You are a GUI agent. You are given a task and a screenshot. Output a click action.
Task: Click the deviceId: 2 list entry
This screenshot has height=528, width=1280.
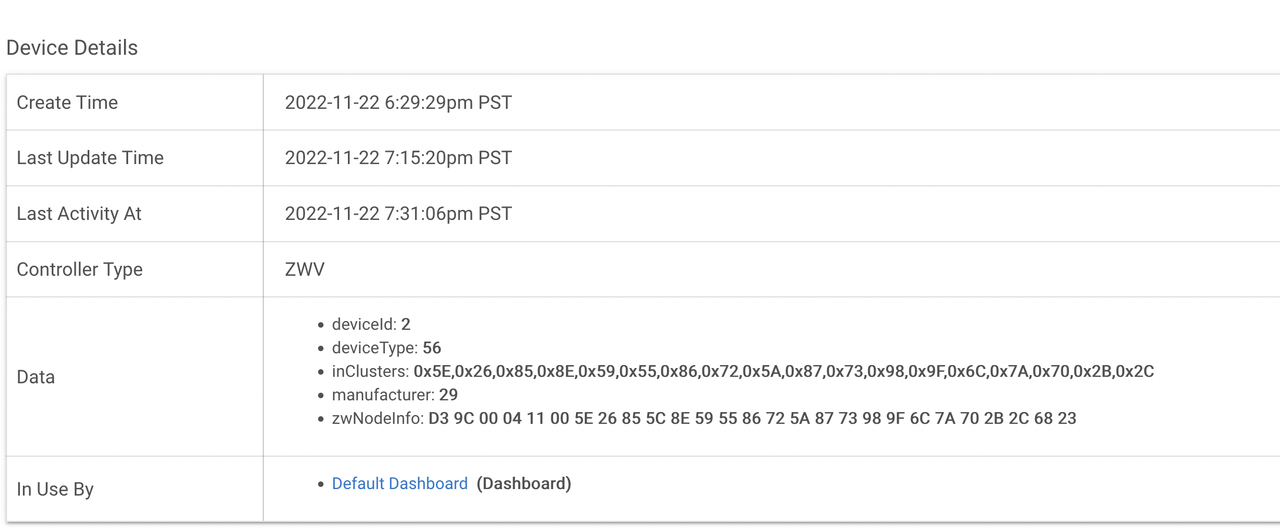(371, 325)
